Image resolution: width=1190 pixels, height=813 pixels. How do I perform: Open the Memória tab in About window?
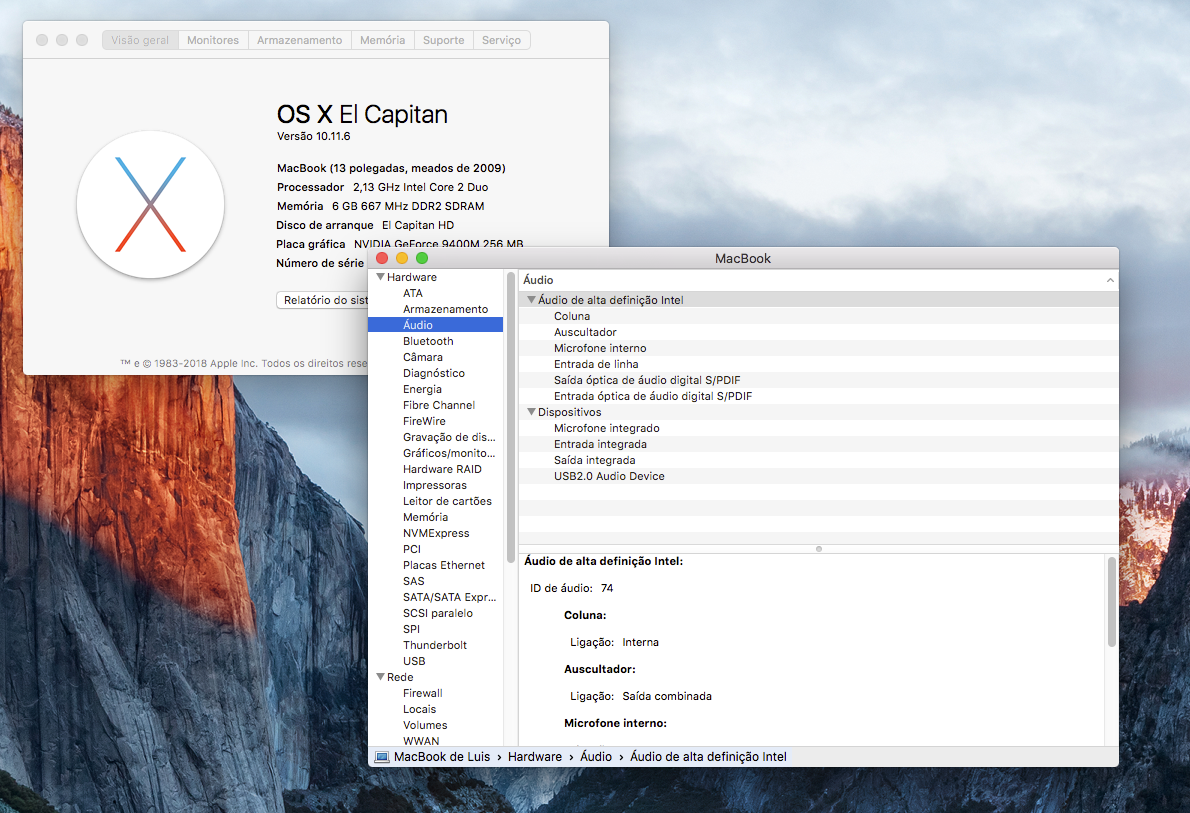[382, 40]
